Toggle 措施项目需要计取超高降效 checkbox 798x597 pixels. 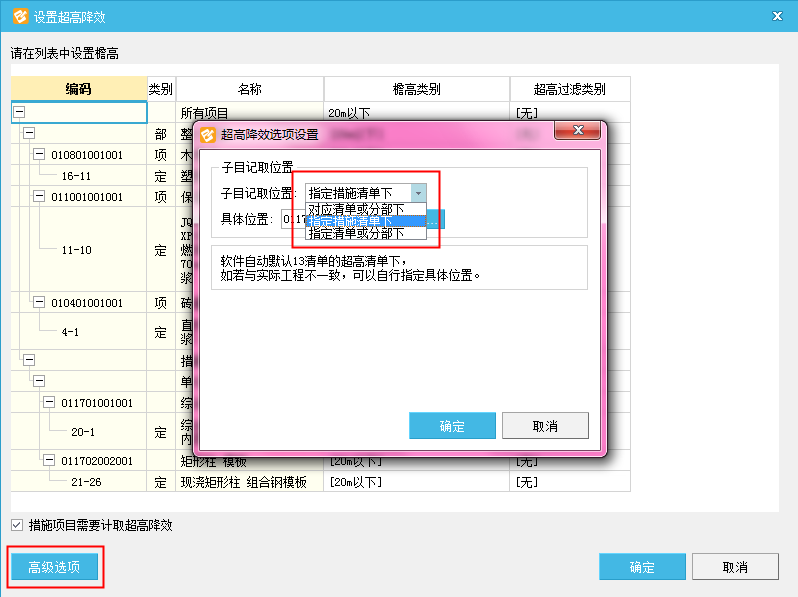click(17, 525)
